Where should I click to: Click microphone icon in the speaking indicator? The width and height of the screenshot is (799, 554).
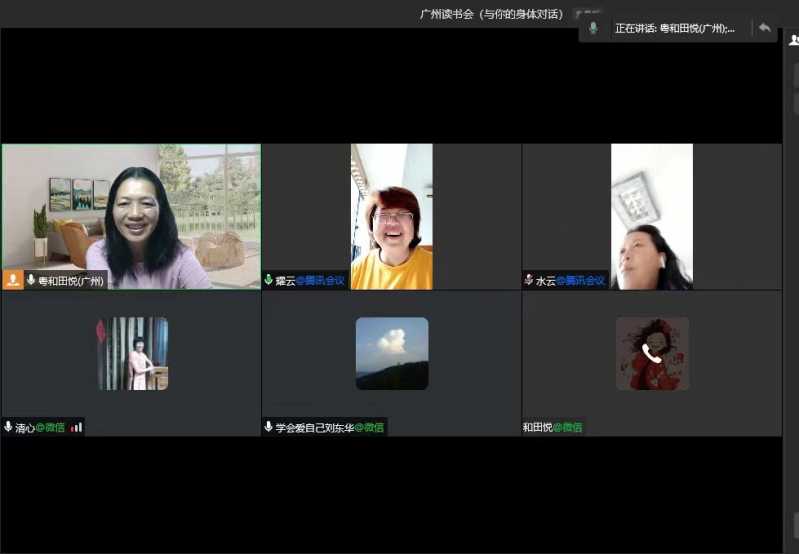click(593, 28)
